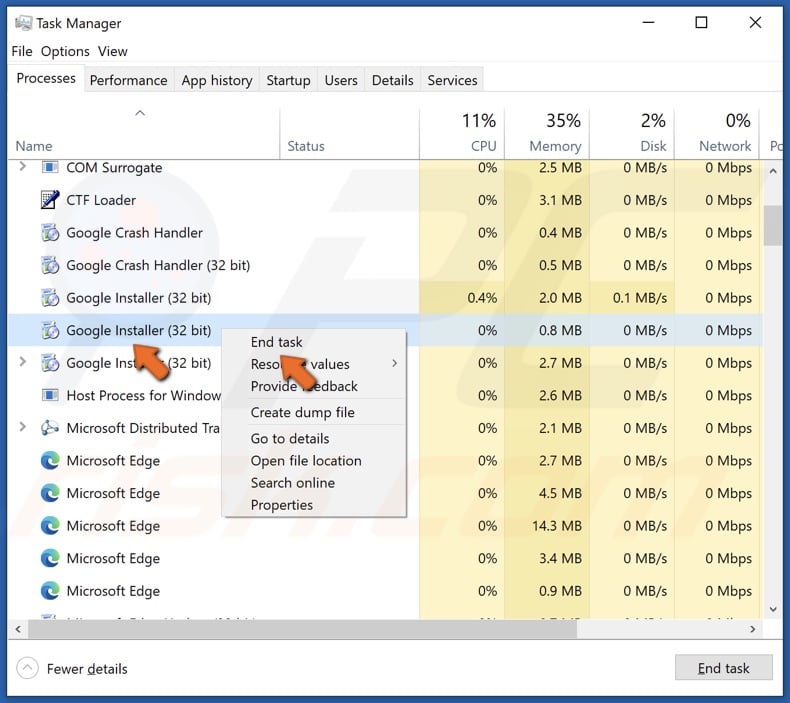790x703 pixels.
Task: Expand the COM Surrogate process group
Action: coord(22,166)
